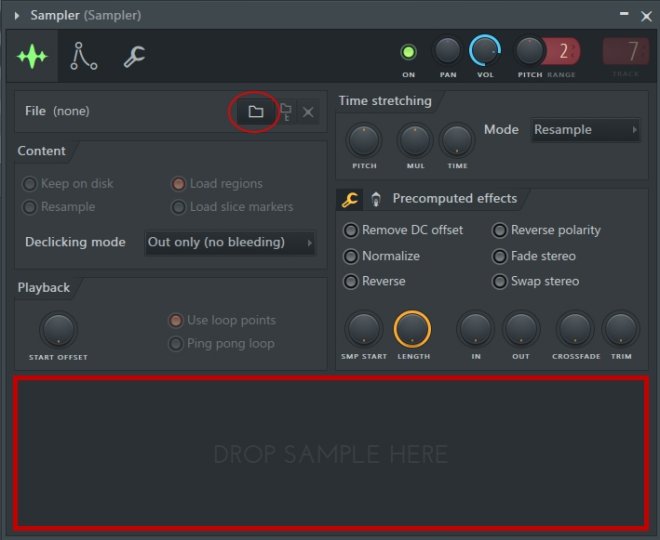Open the Declicking mode dropdown
The height and width of the screenshot is (540, 660).
click(x=230, y=242)
